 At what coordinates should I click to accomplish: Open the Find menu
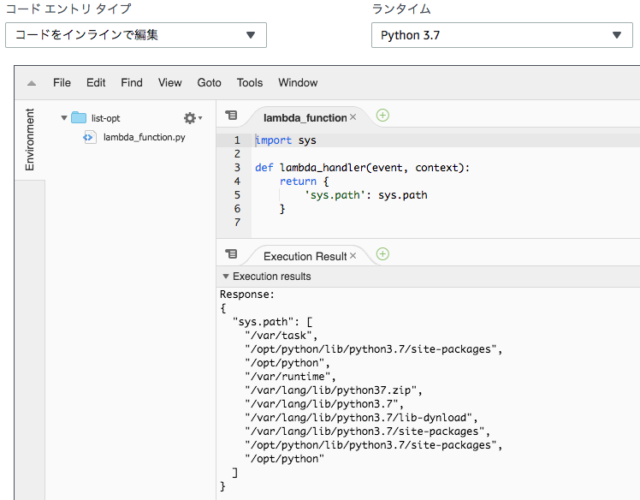point(131,83)
